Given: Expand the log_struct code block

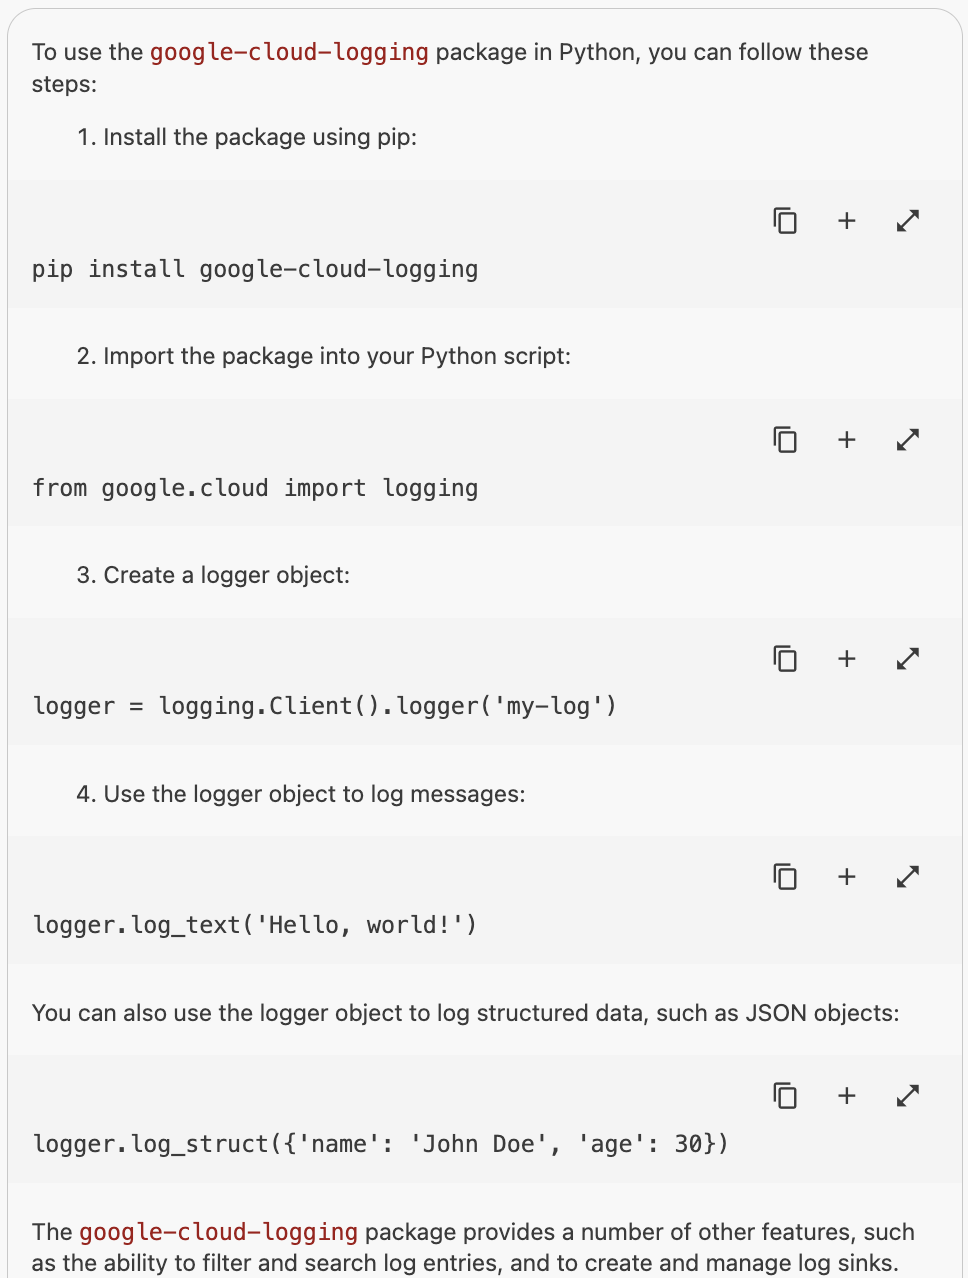Looking at the screenshot, I should pos(907,1095).
